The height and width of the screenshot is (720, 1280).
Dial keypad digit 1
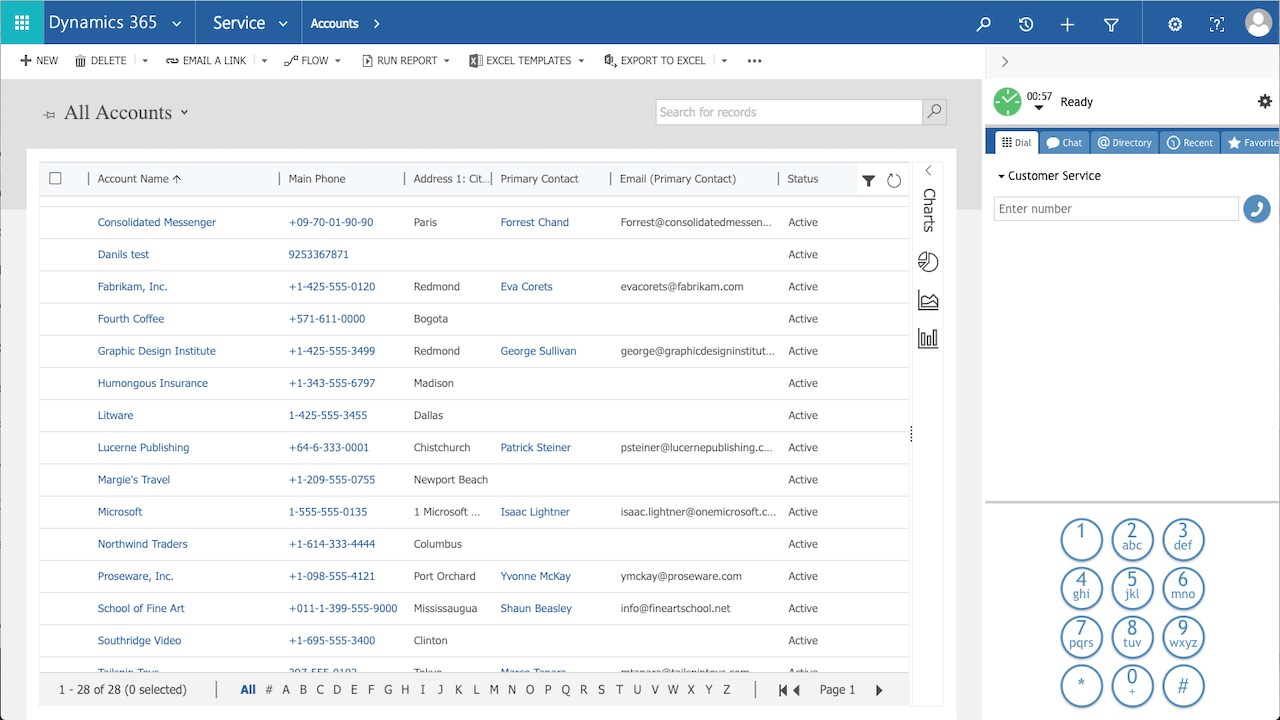tap(1081, 539)
